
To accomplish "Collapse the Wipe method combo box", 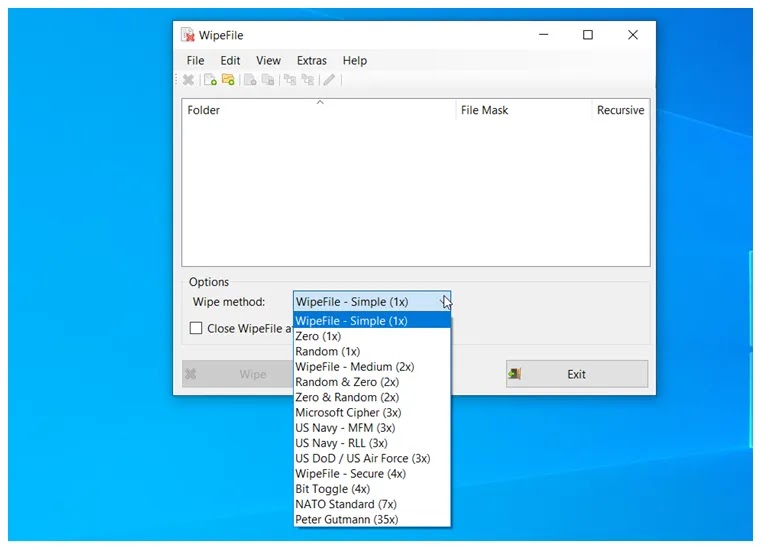I will coord(372,301).
